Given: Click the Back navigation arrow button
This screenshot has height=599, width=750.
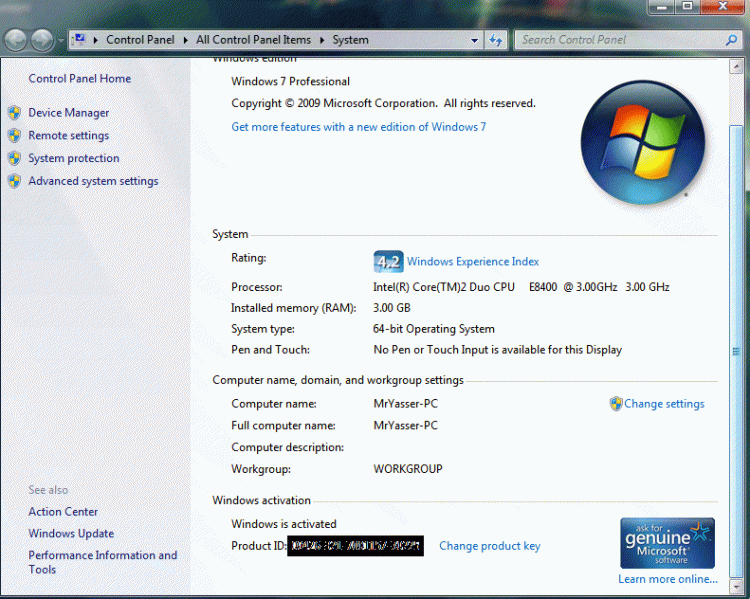Looking at the screenshot, I should pos(16,40).
